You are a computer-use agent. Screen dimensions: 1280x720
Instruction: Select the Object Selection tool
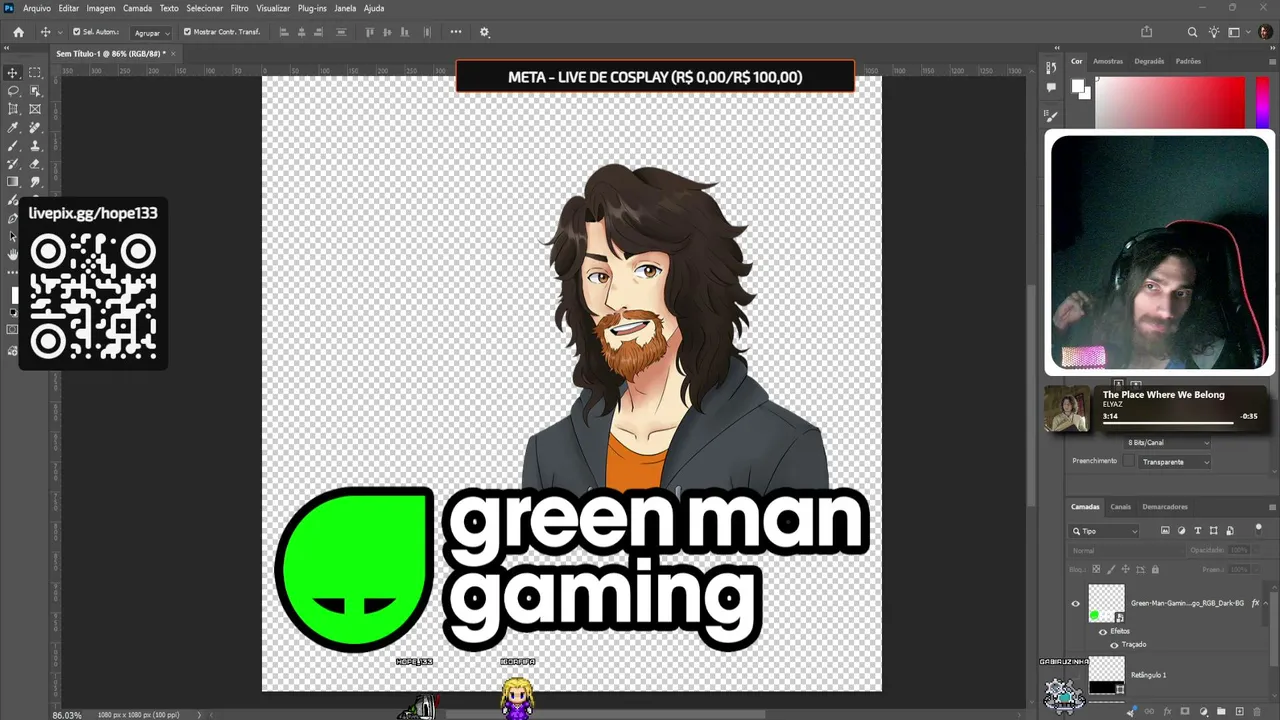pyautogui.click(x=35, y=91)
